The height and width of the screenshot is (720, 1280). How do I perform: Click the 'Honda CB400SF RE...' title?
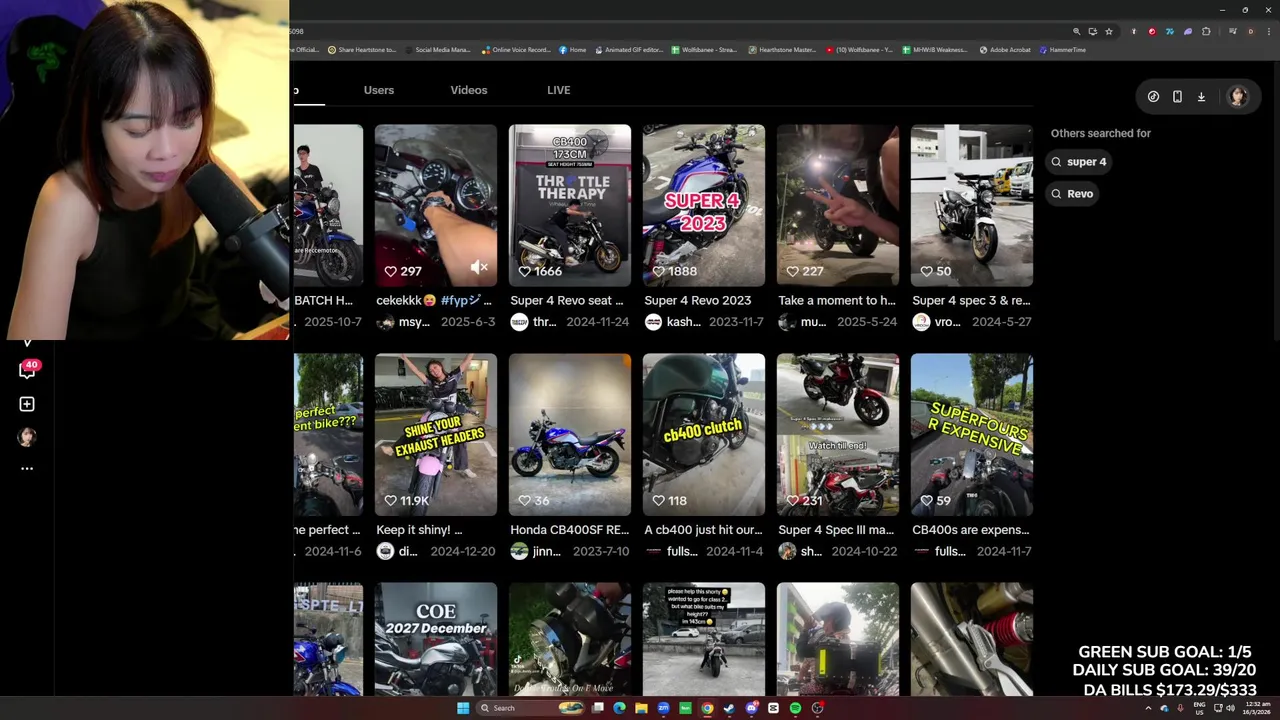click(570, 530)
